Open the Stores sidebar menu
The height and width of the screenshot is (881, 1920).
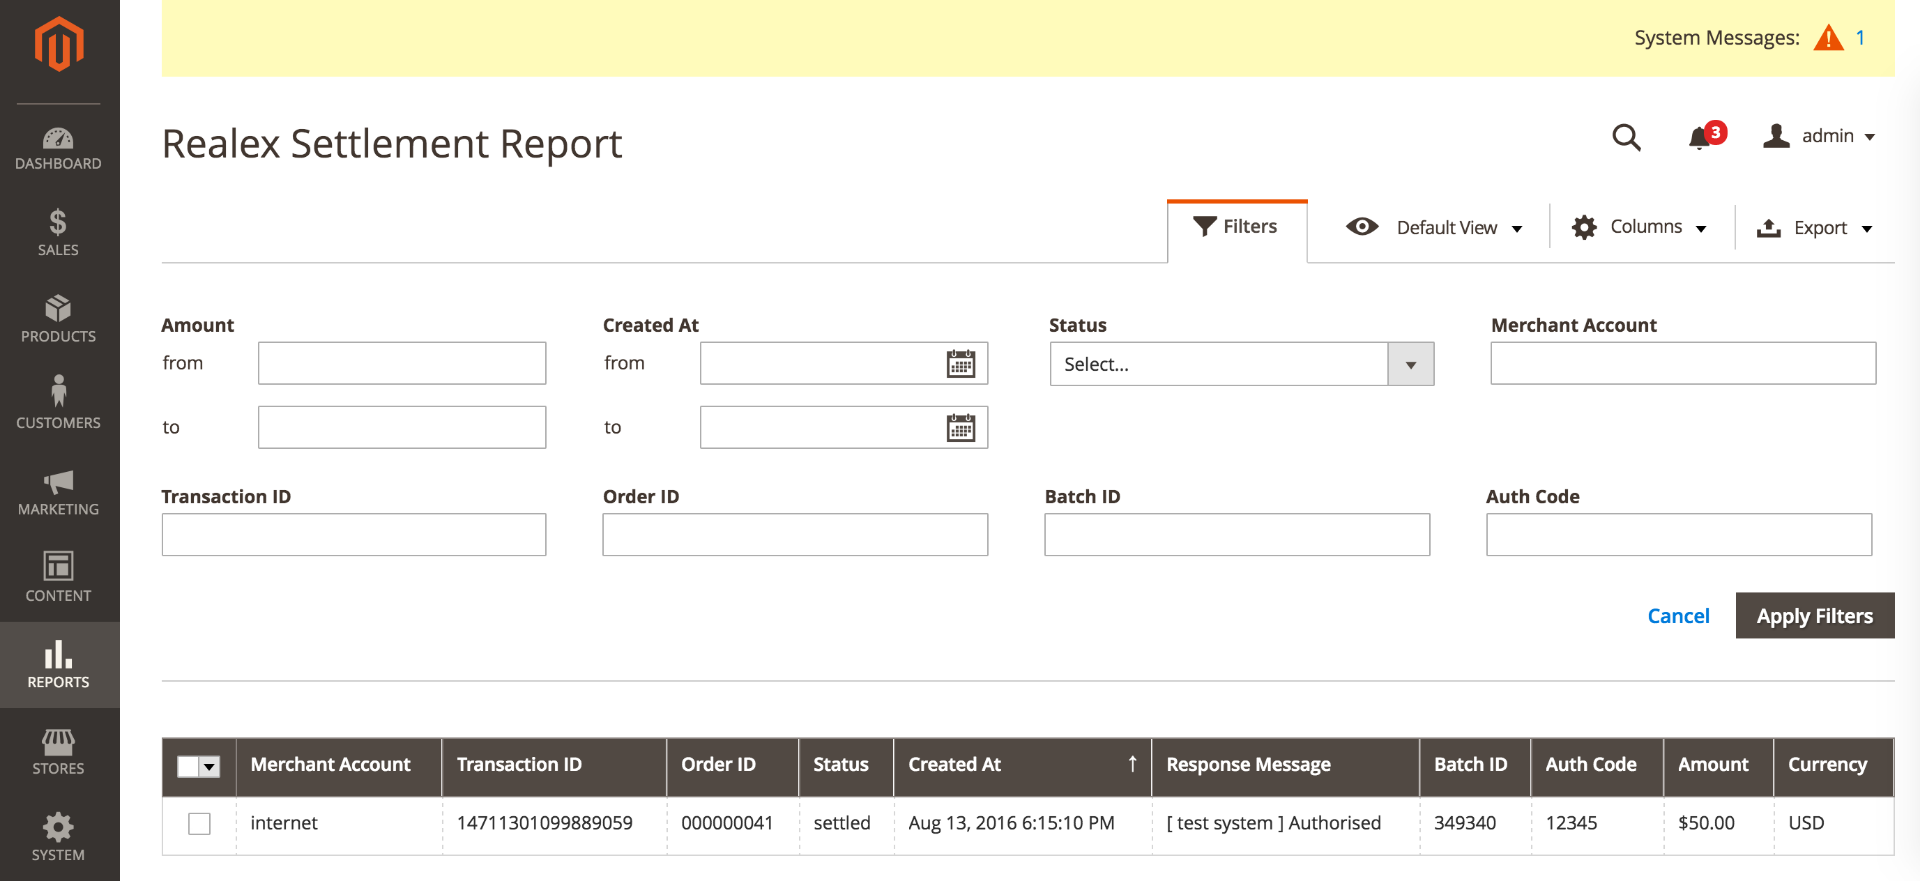[x=59, y=751]
